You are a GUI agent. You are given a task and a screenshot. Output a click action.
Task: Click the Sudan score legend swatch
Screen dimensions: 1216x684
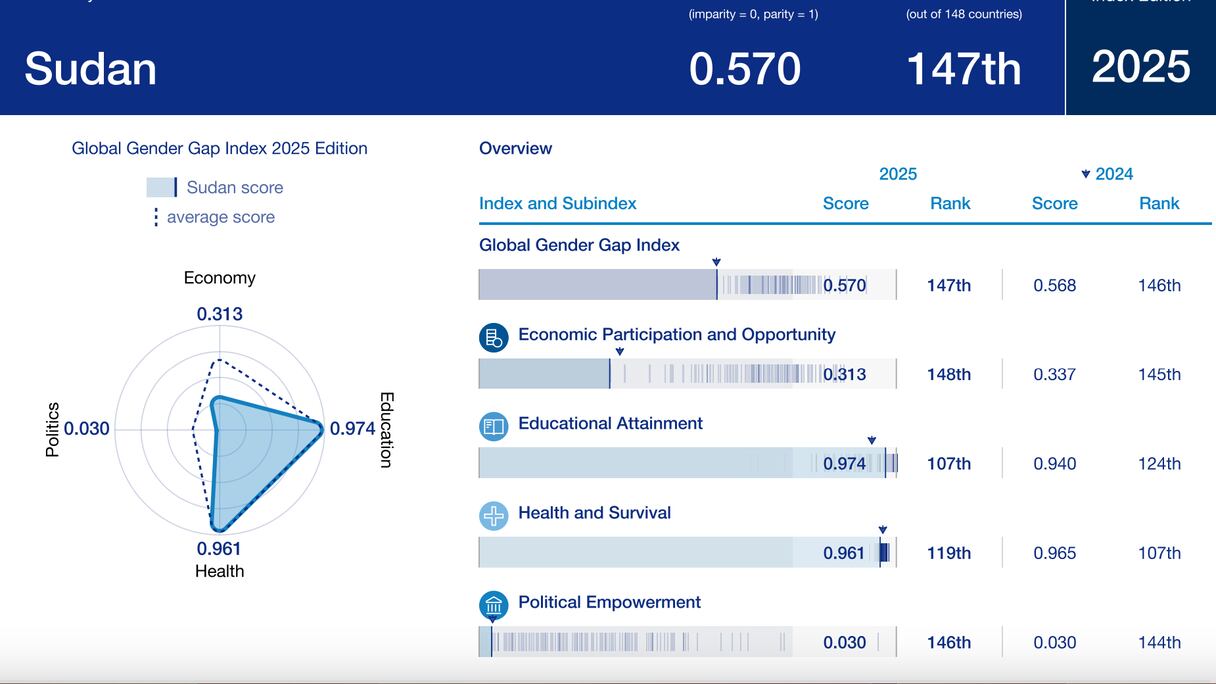click(x=161, y=187)
